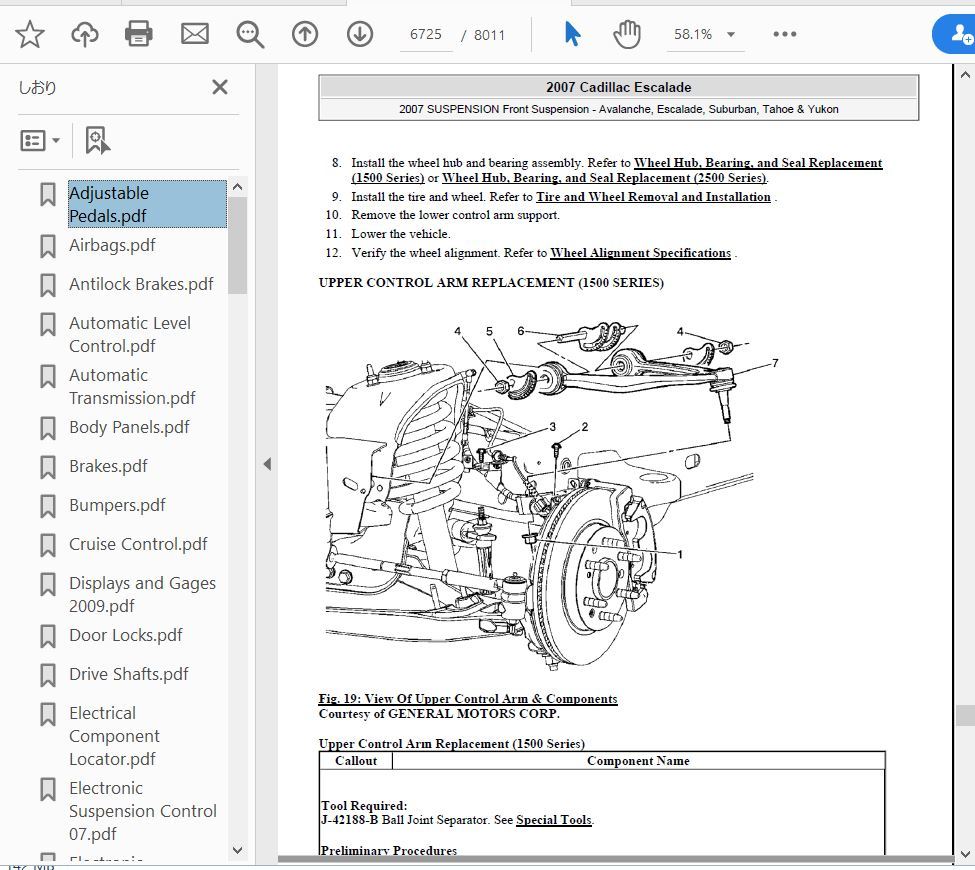Screen dimensions: 975x870
Task: Click the find current bookmark icon
Action: point(97,141)
